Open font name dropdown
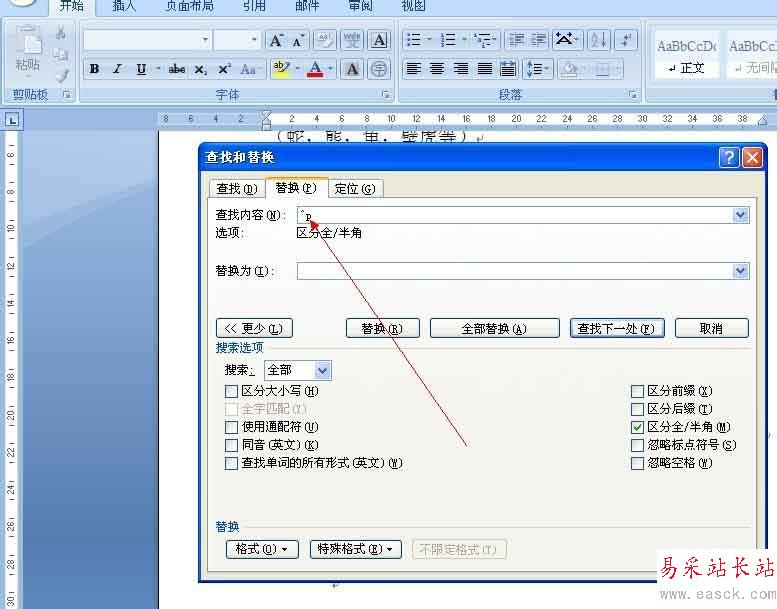The width and height of the screenshot is (777, 609). click(205, 40)
